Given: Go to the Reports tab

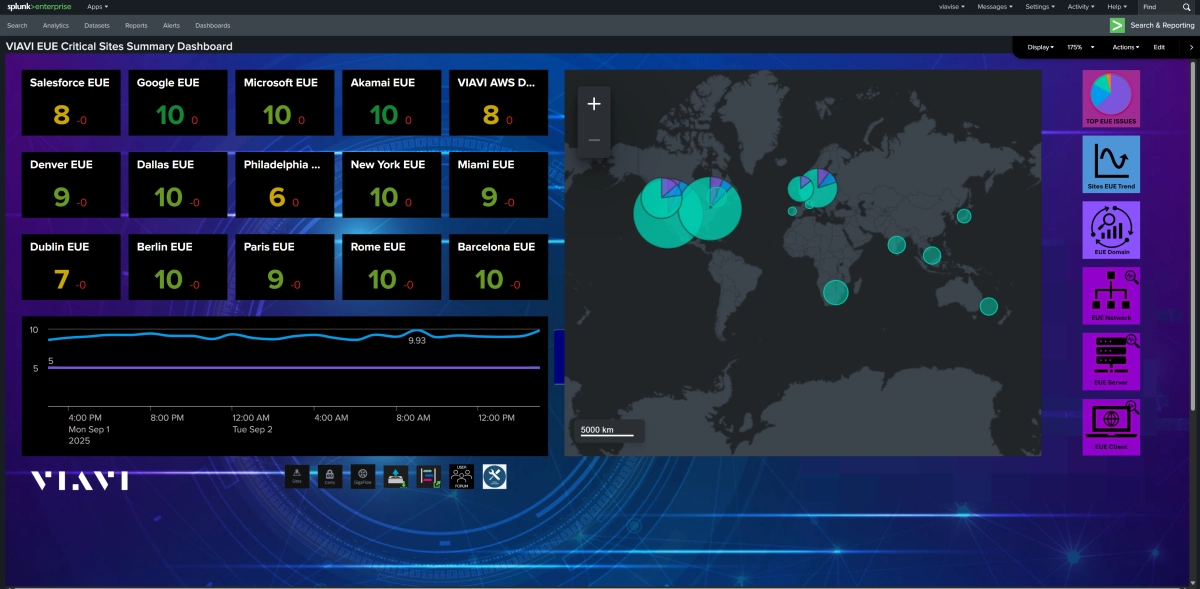Looking at the screenshot, I should [136, 25].
